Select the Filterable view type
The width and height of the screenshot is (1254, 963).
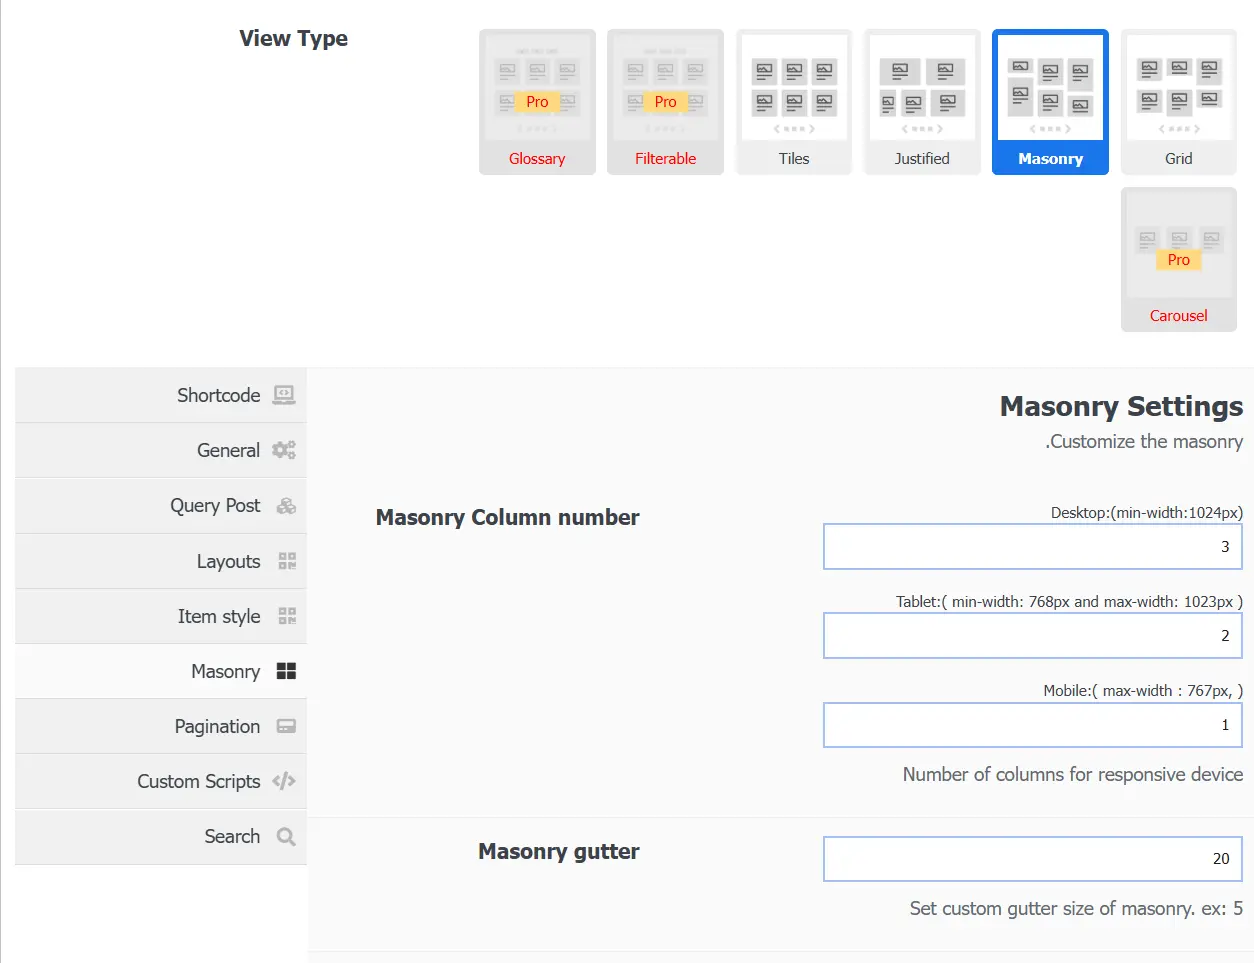point(665,102)
